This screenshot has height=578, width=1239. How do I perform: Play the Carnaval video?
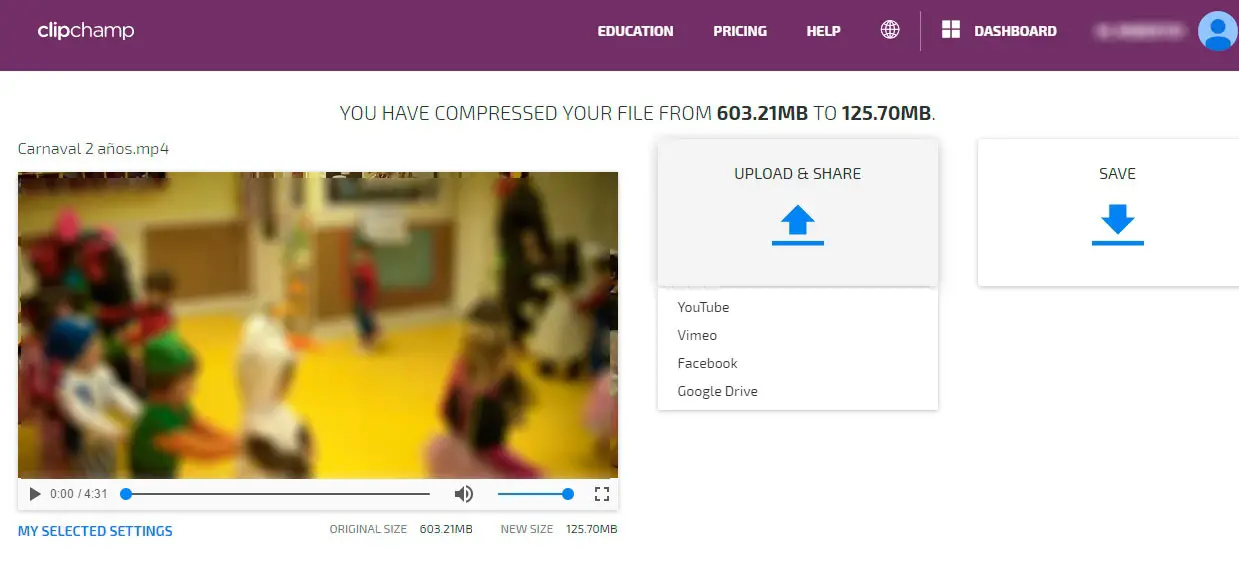[x=35, y=494]
